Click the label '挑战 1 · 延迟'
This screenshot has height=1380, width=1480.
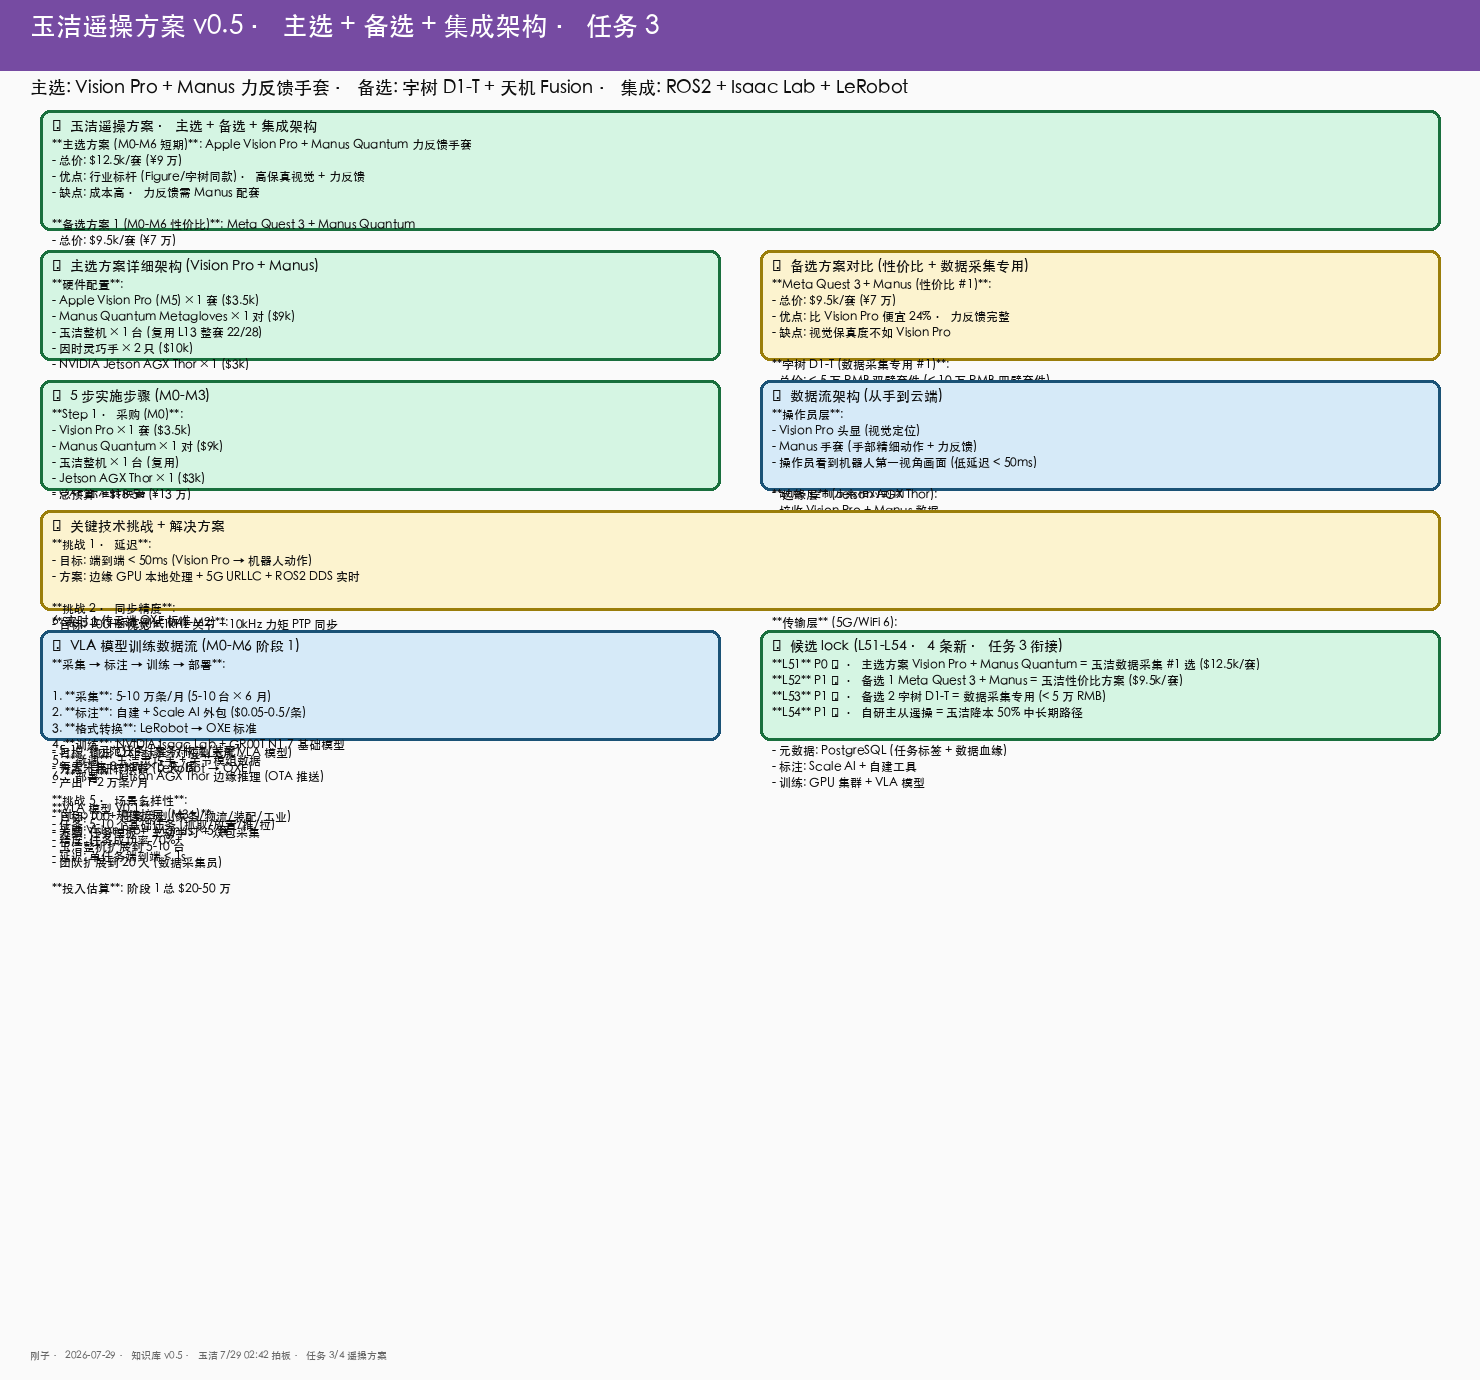pyautogui.click(x=101, y=544)
